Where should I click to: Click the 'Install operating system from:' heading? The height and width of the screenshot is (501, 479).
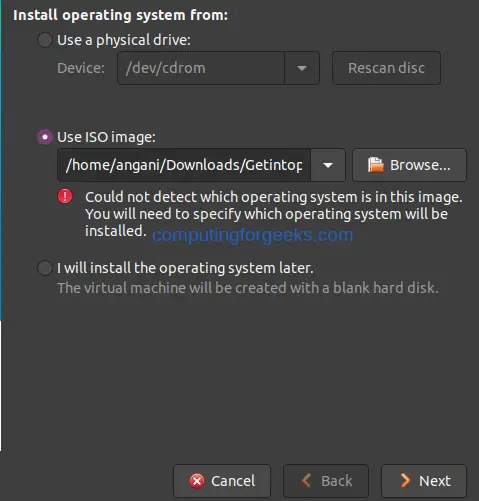coord(121,15)
